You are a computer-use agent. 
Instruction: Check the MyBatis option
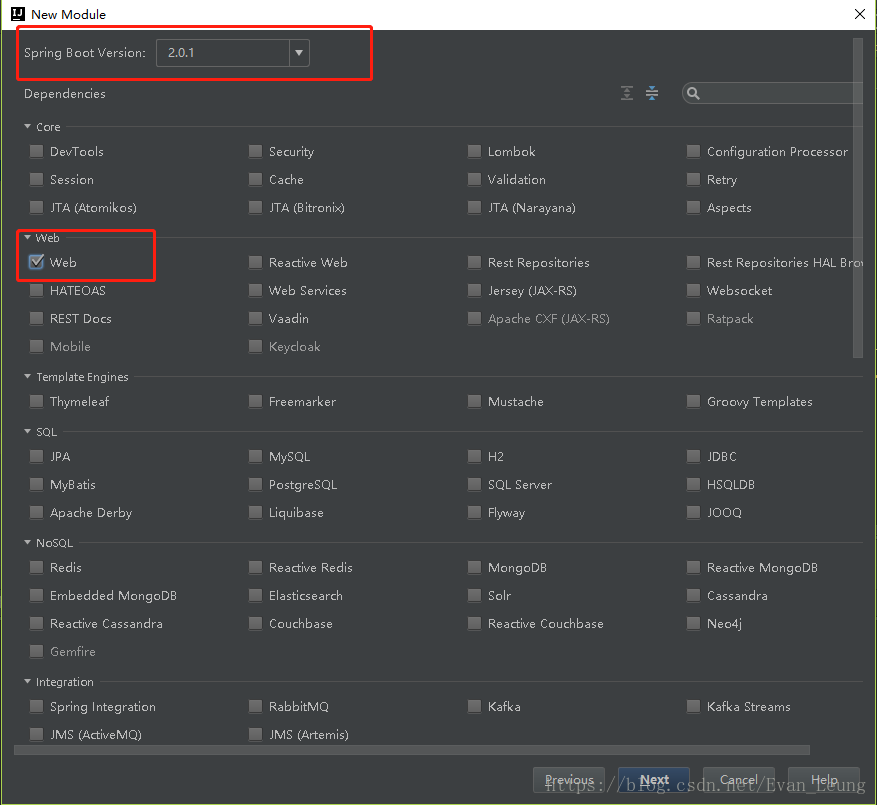(x=36, y=484)
